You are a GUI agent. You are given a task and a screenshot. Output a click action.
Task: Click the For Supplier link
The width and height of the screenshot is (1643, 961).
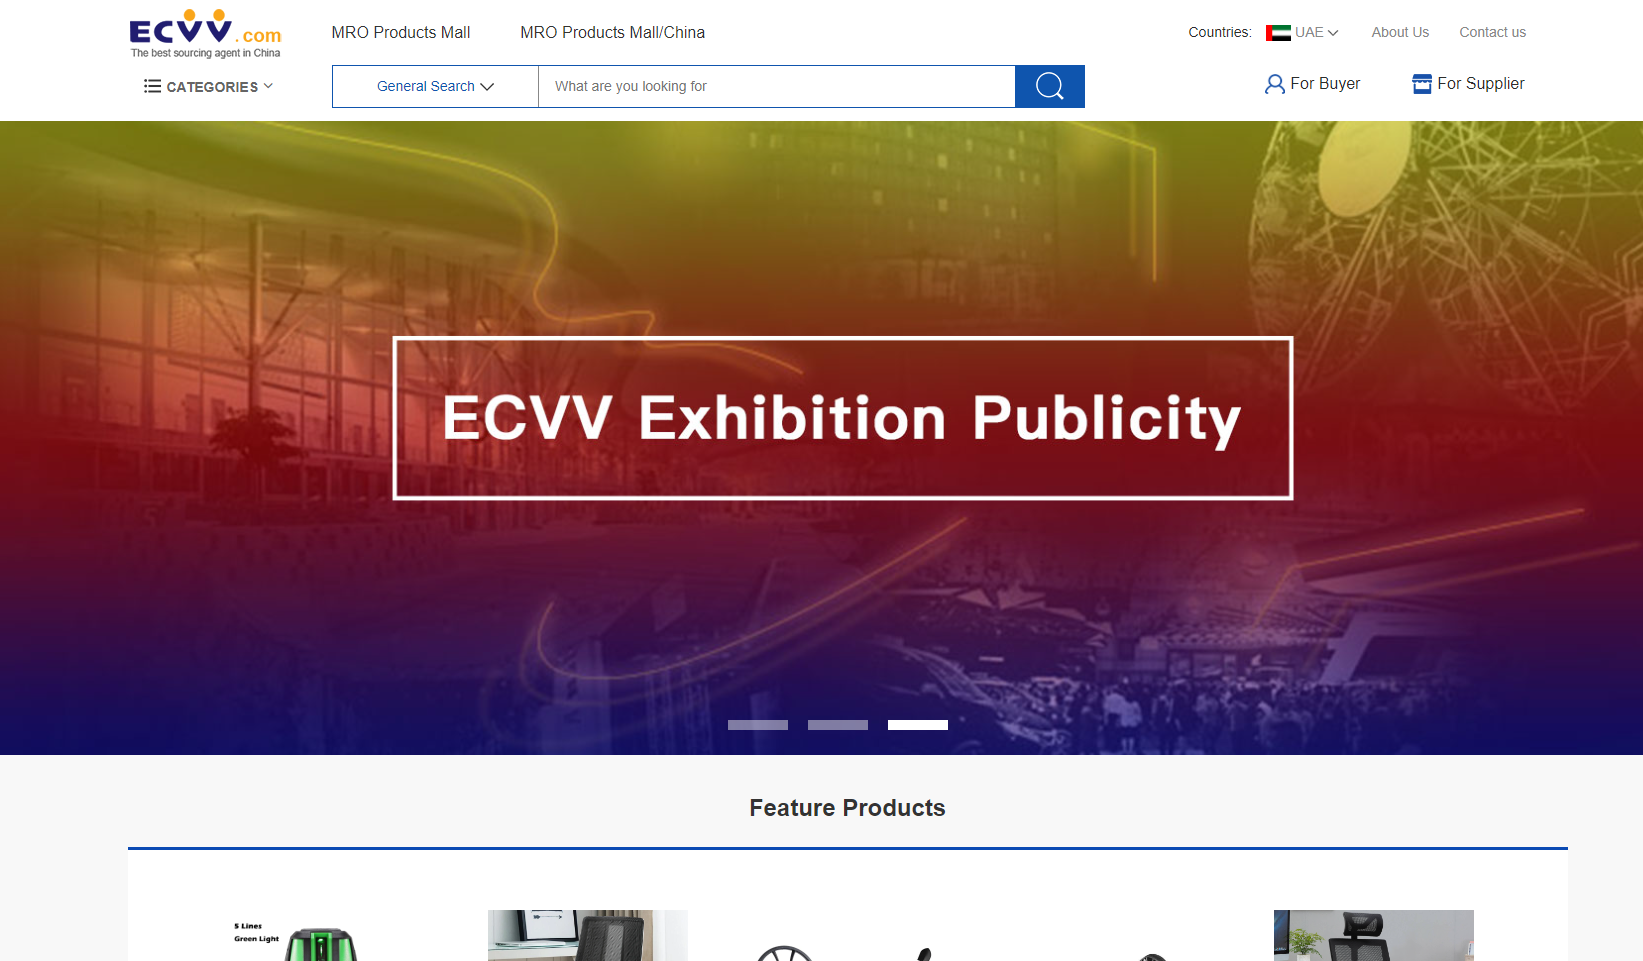(1468, 84)
